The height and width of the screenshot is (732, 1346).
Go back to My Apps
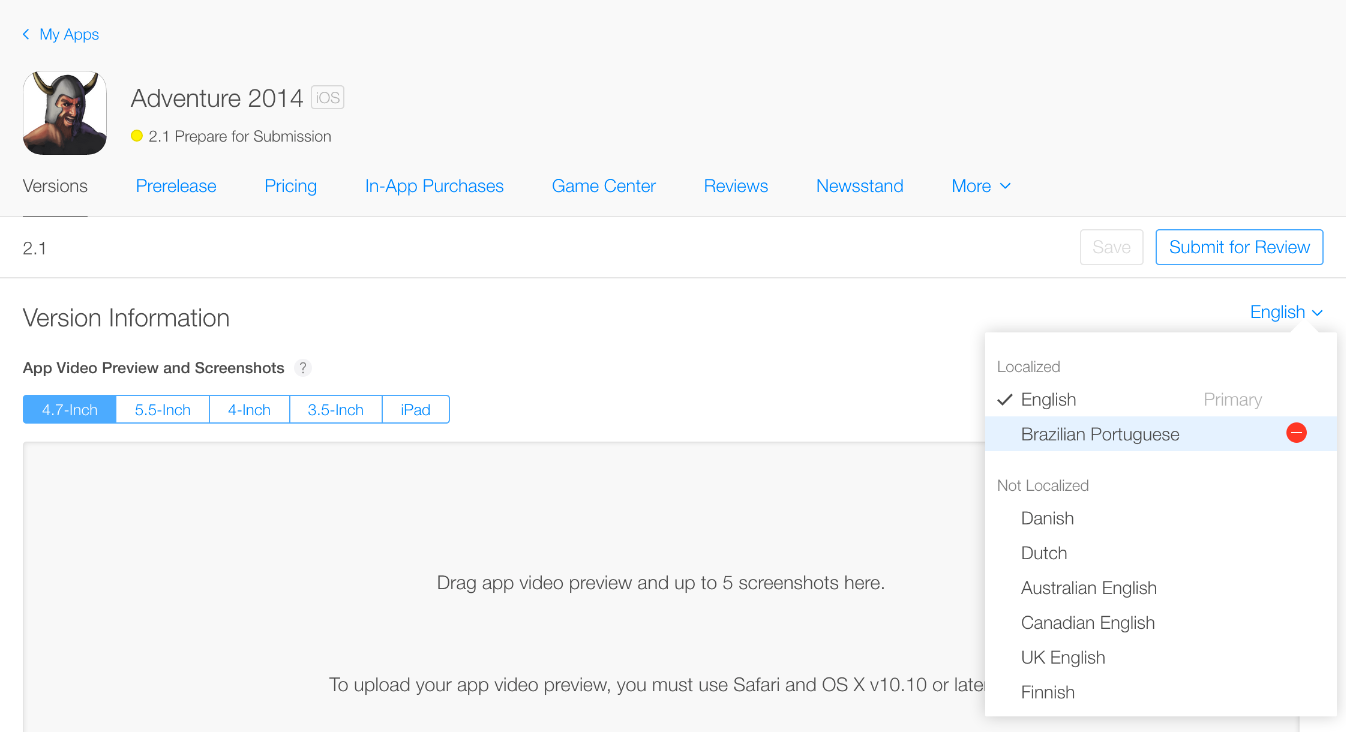point(61,34)
